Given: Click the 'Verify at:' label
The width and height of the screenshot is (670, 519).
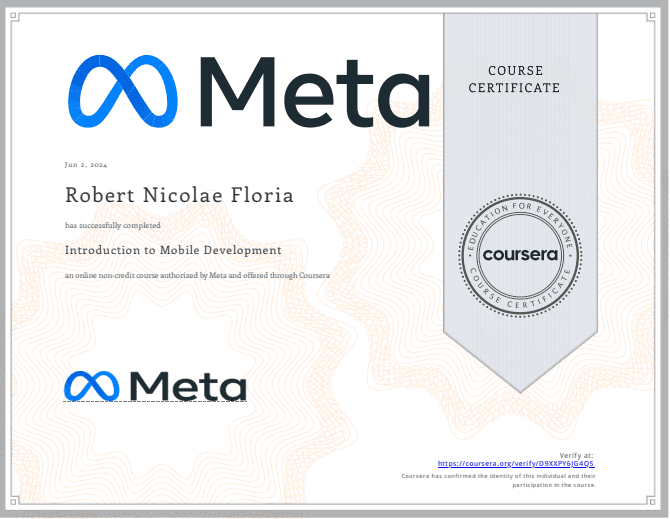Looking at the screenshot, I should [x=576, y=455].
